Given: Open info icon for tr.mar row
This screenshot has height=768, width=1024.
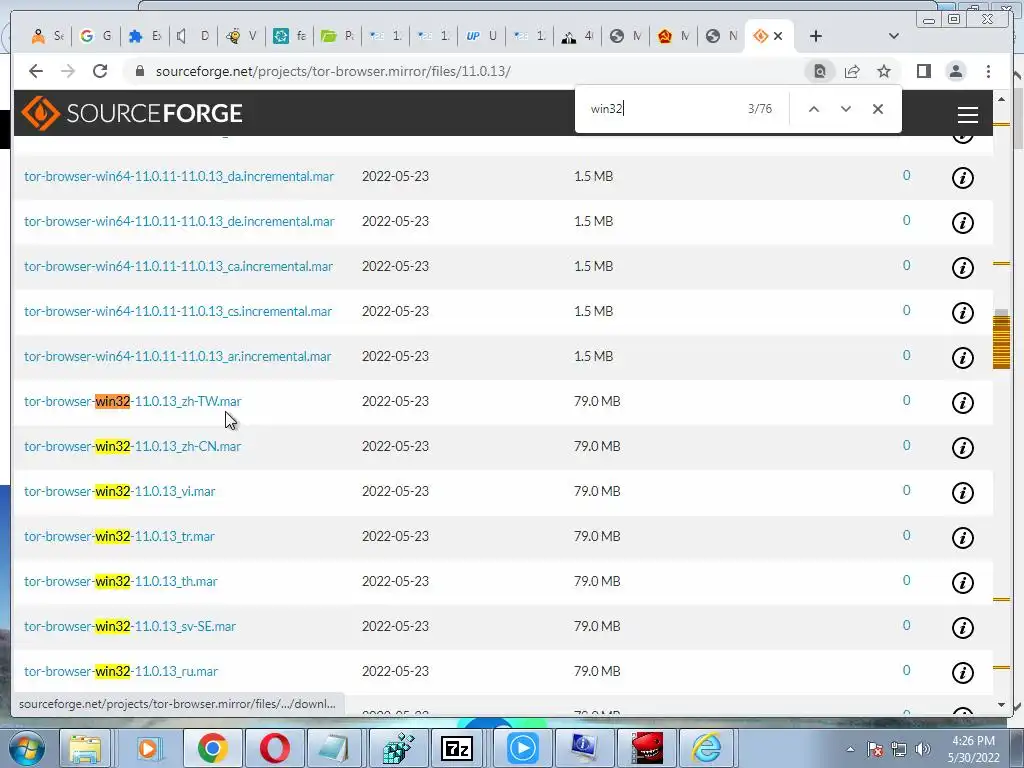Looking at the screenshot, I should tap(963, 537).
